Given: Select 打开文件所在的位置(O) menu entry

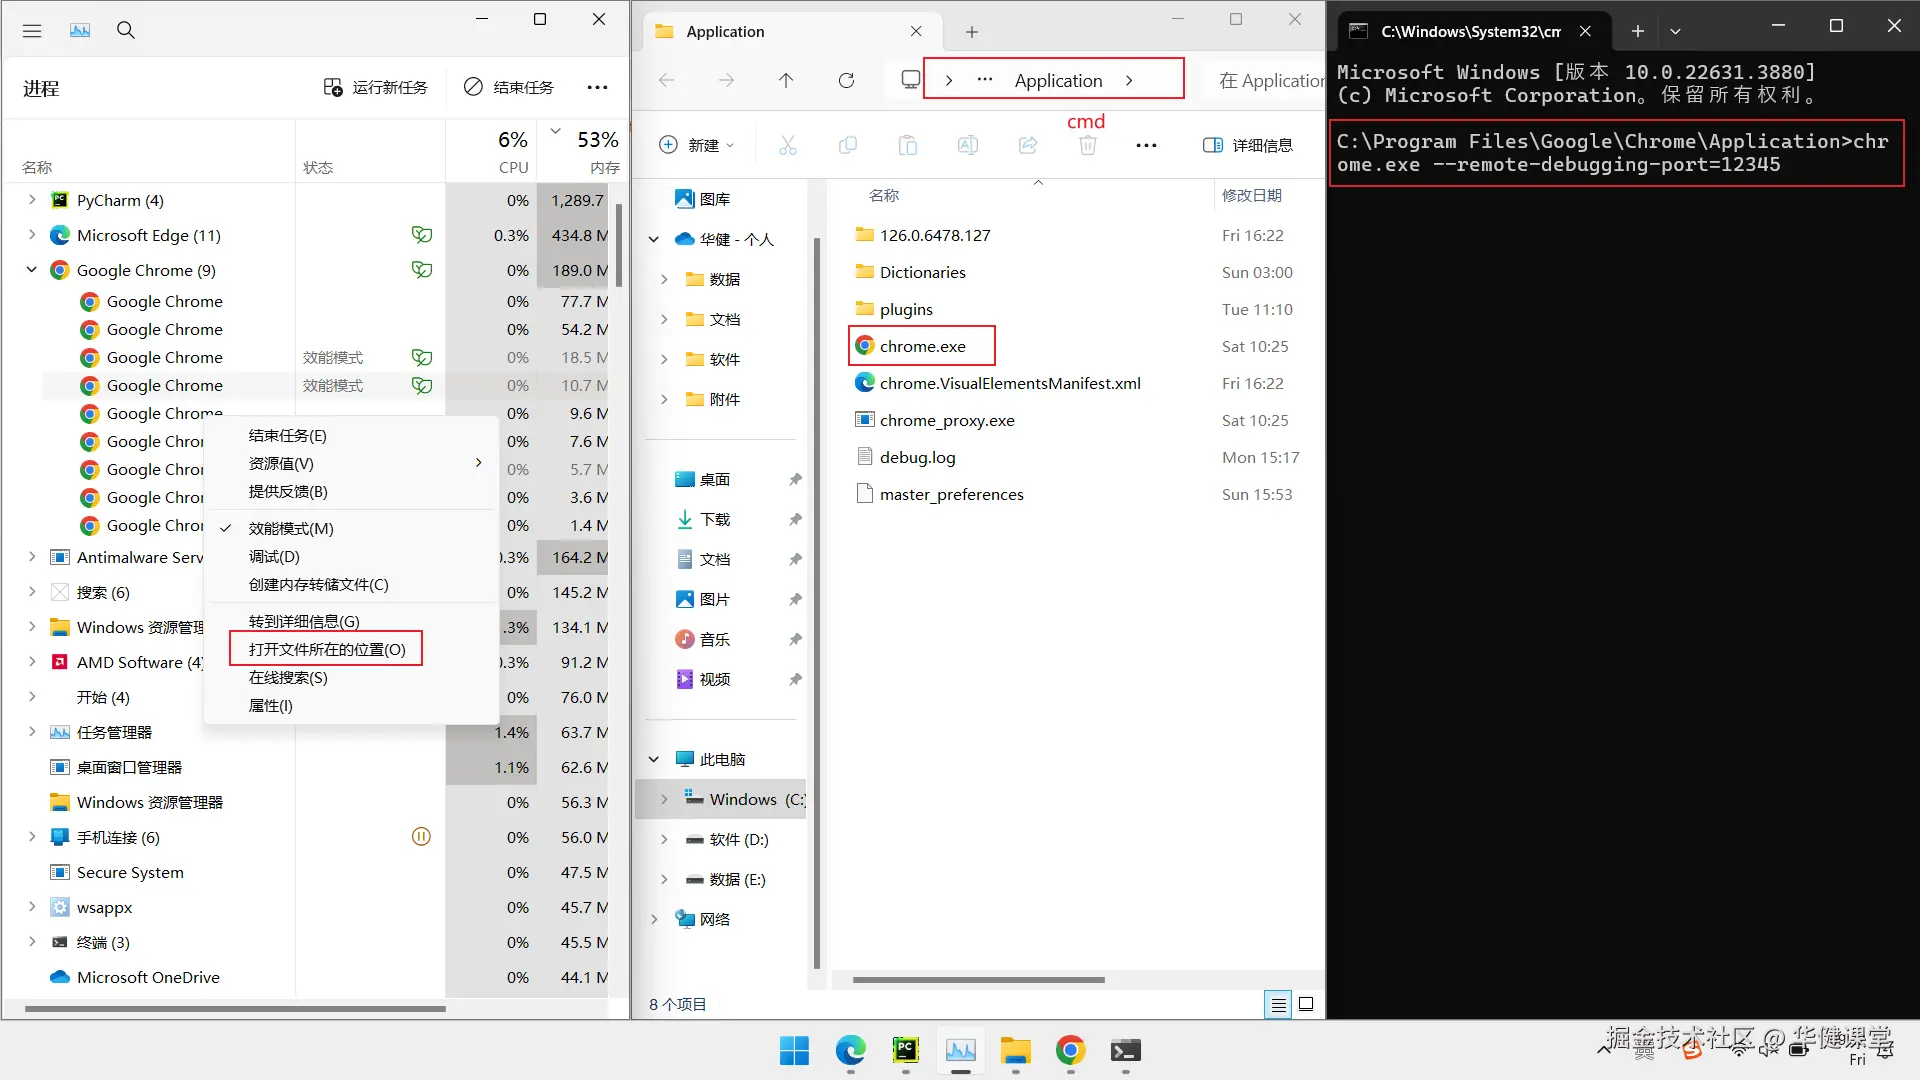Looking at the screenshot, I should [326, 649].
